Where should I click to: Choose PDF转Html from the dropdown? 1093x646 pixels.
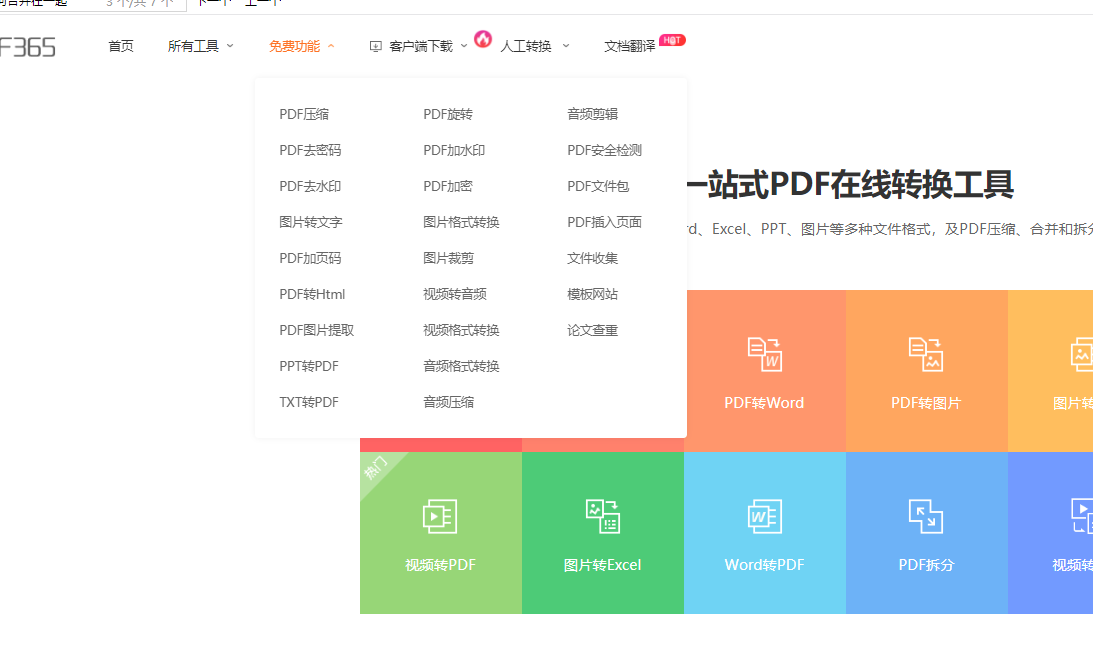tap(312, 294)
